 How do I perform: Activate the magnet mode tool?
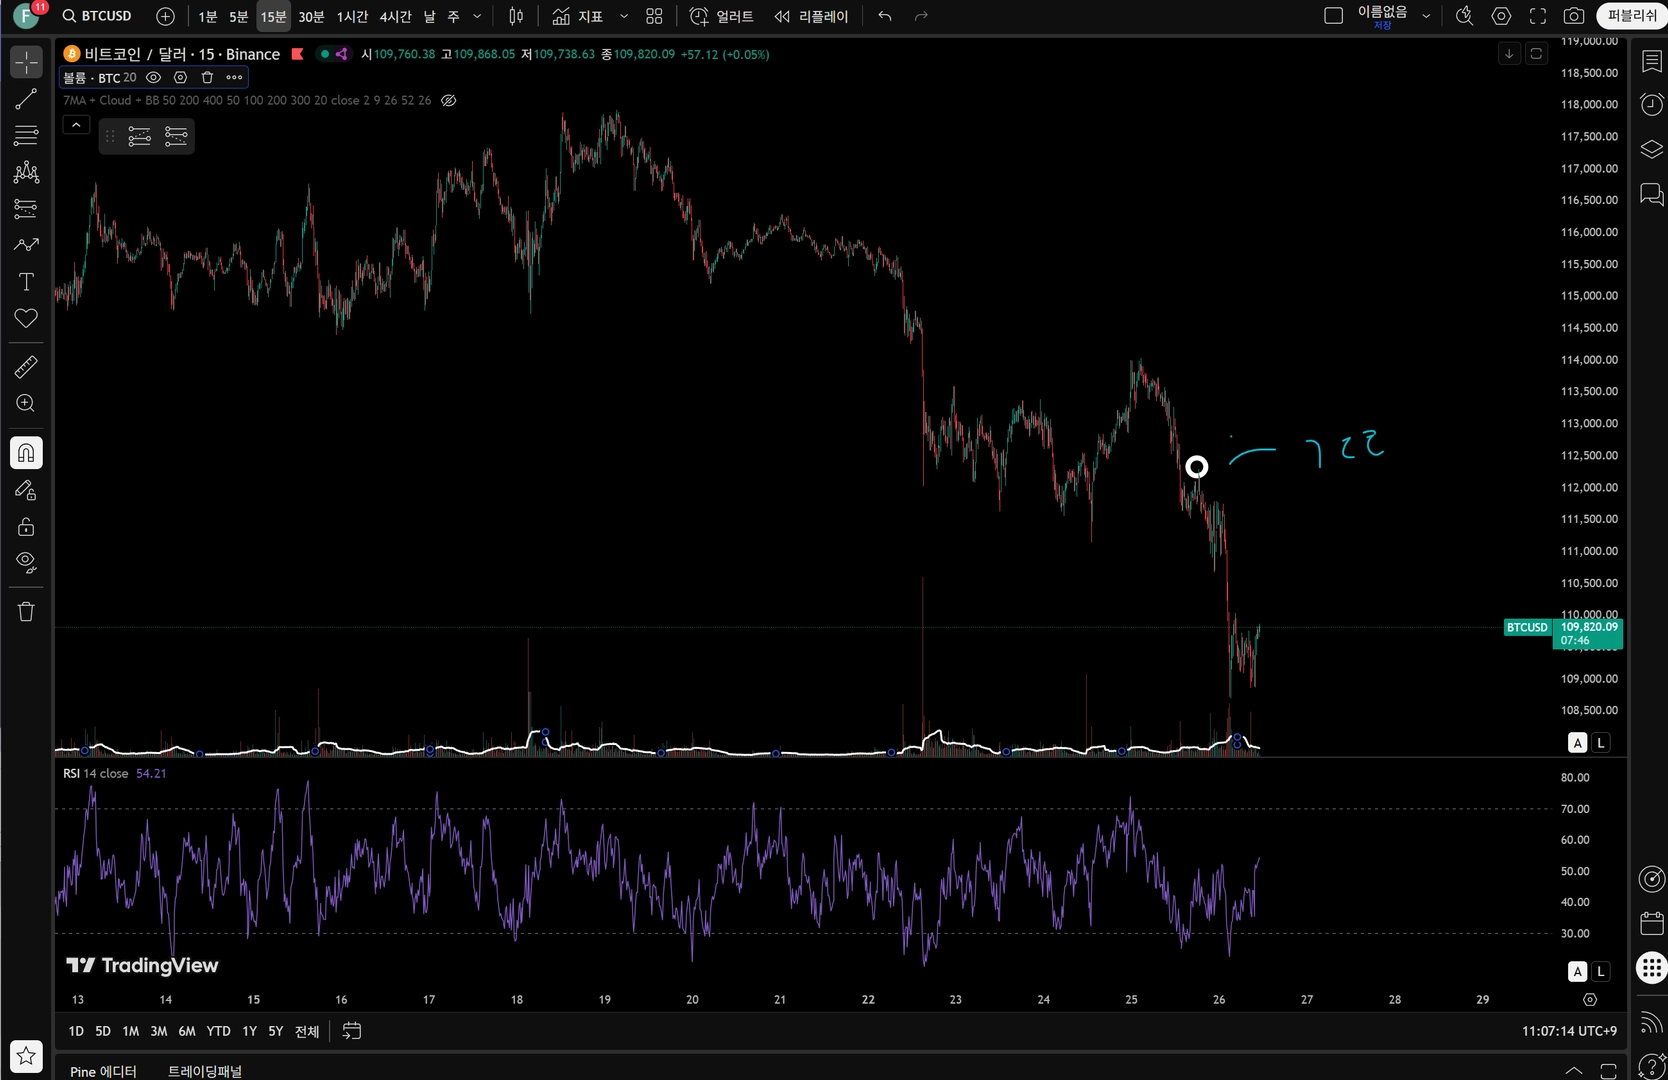point(26,453)
